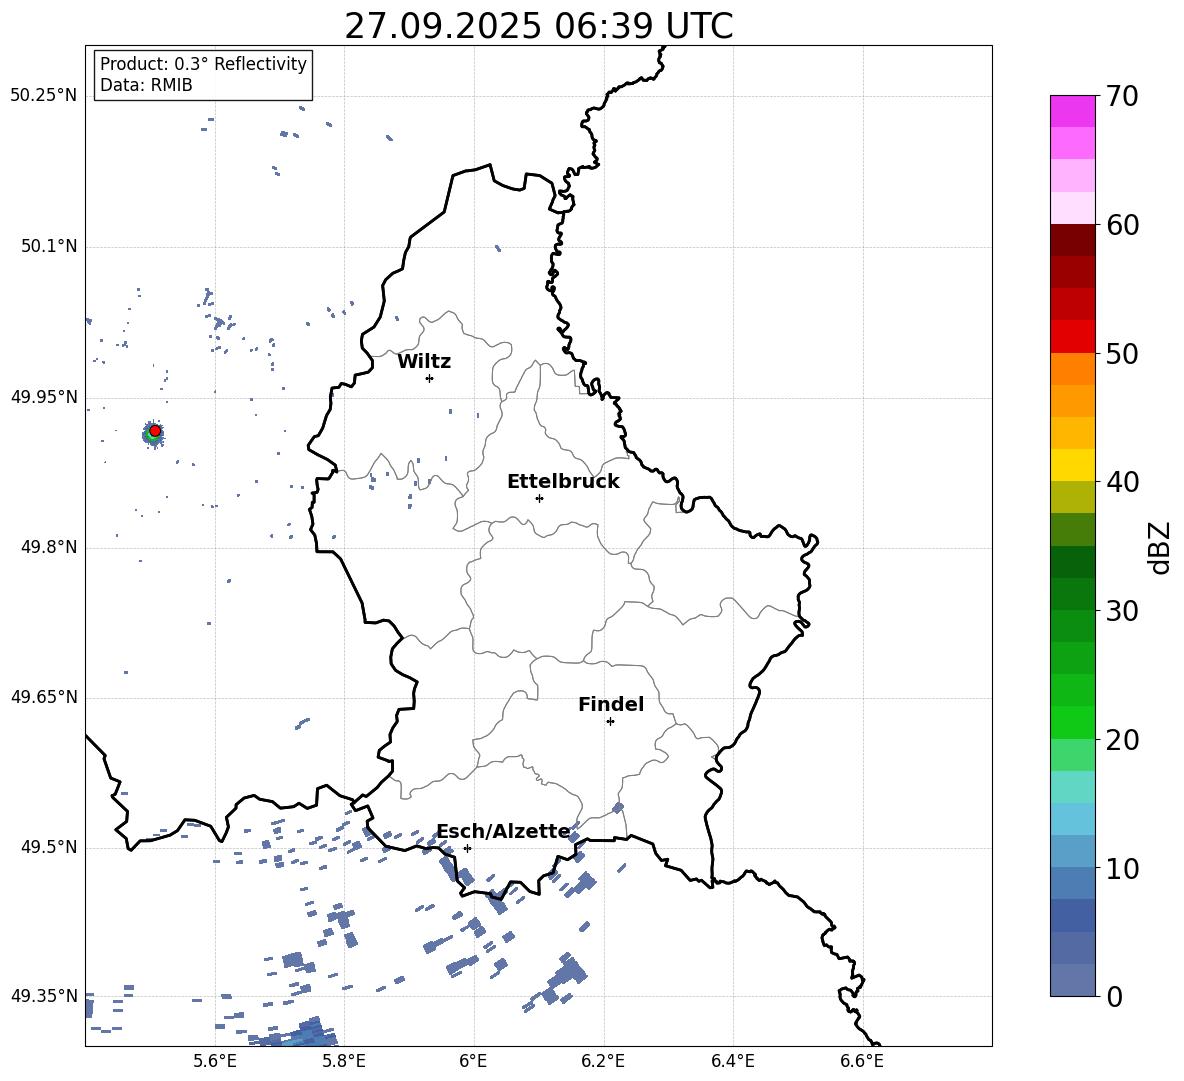This screenshot has height=1081, width=1184.
Task: Click the 50.25°N latitude label
Action: [x=44, y=96]
